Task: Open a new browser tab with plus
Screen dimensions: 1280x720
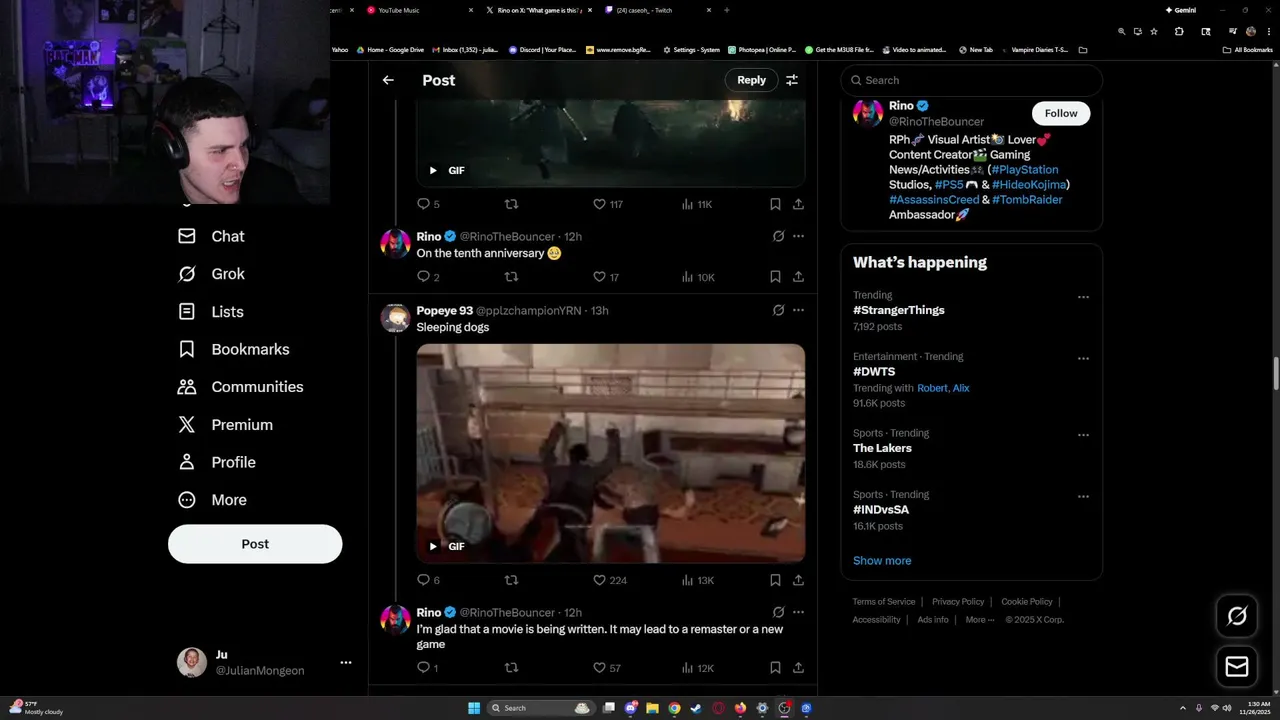Action: point(726,10)
